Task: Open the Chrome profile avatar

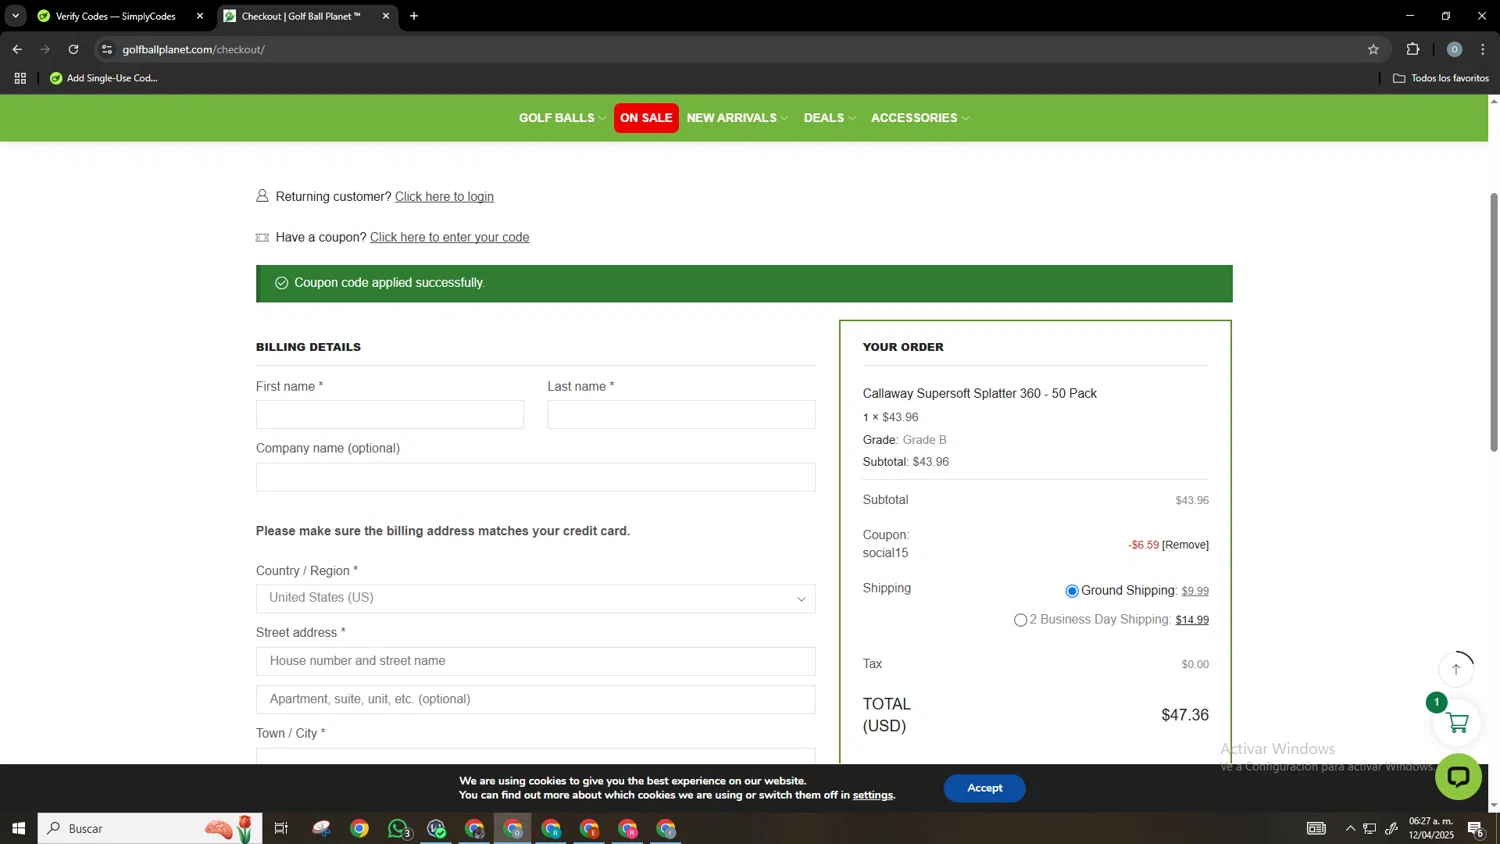Action: click(1454, 49)
